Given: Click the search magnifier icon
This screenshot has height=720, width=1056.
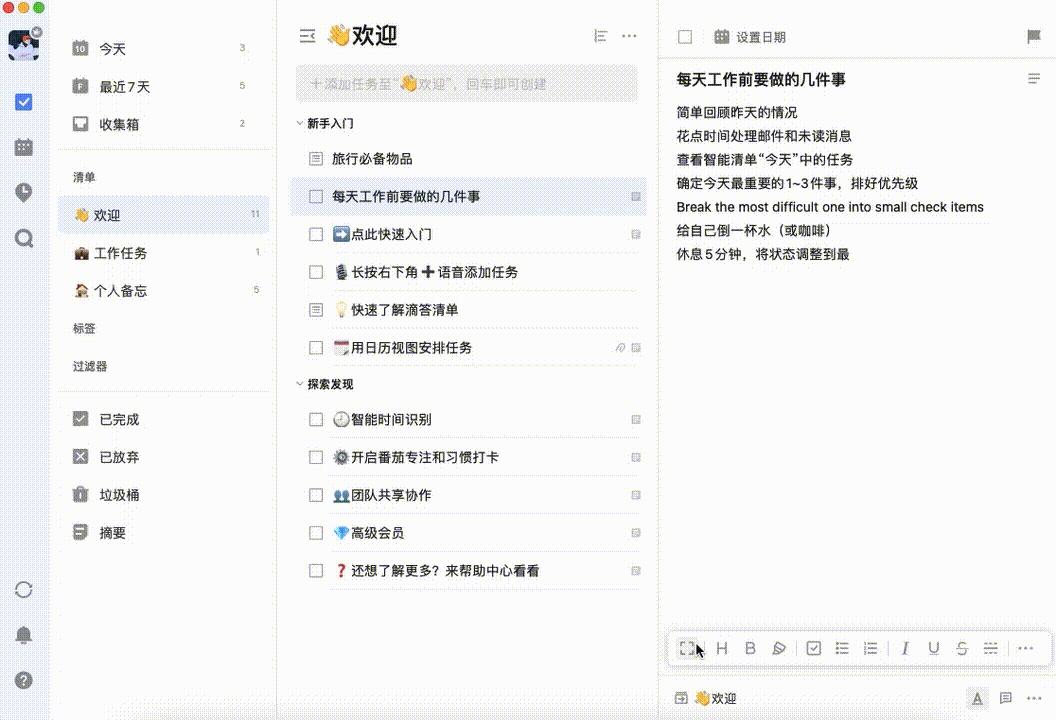Looking at the screenshot, I should [23, 239].
